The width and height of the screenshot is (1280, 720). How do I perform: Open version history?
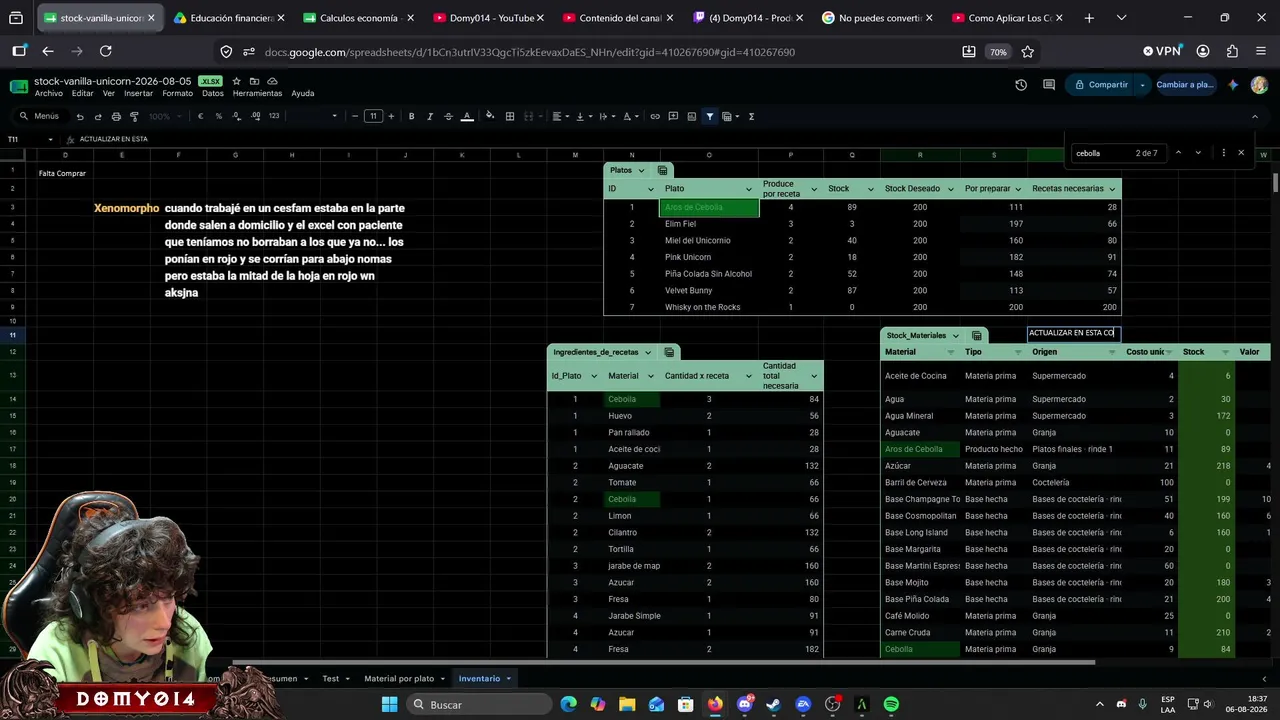1021,85
